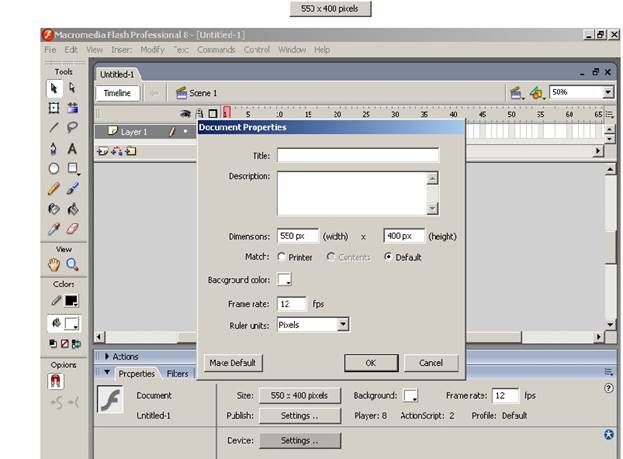The height and width of the screenshot is (459, 623).
Task: Click the width dimension field
Action: [x=298, y=236]
